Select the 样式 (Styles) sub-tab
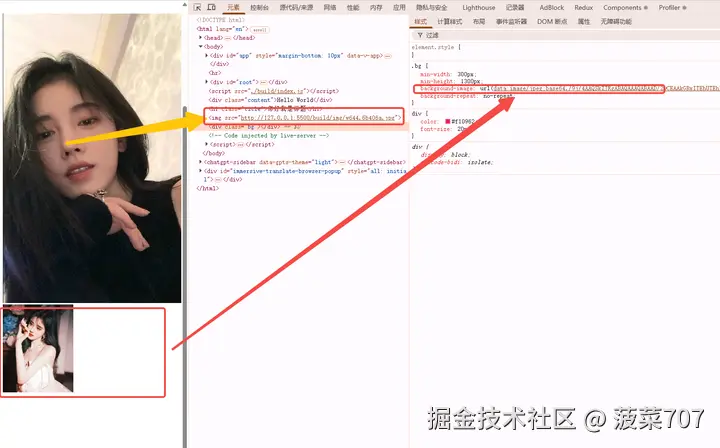This screenshot has width=720, height=448. [x=420, y=22]
